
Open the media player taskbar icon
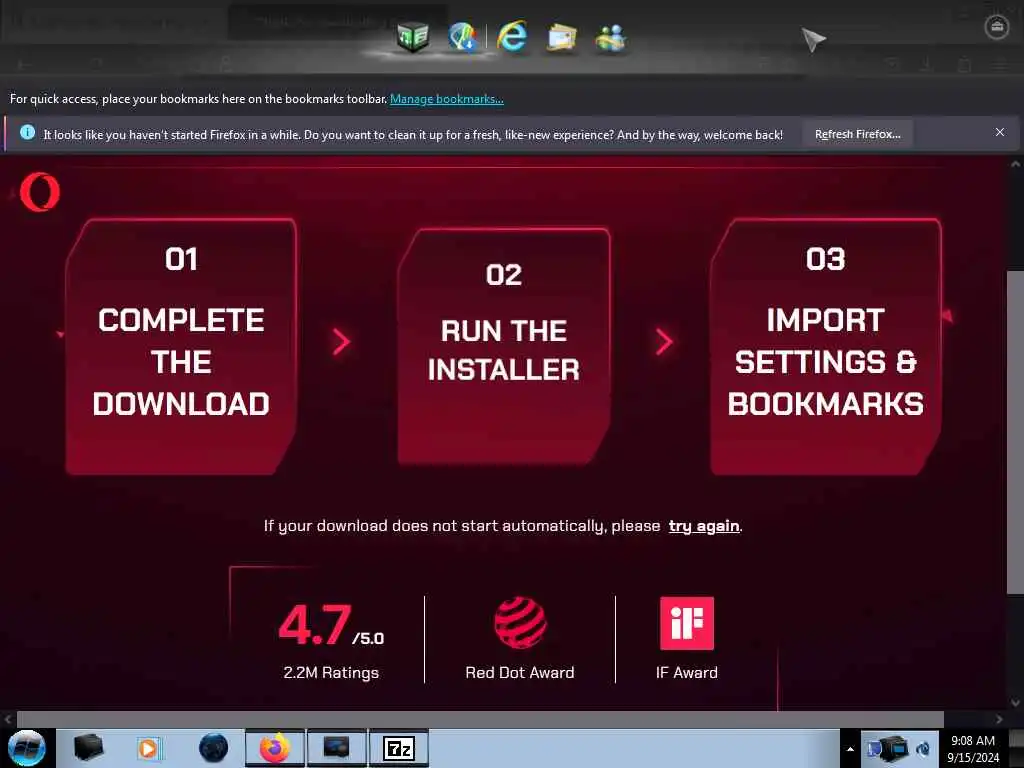(x=150, y=748)
